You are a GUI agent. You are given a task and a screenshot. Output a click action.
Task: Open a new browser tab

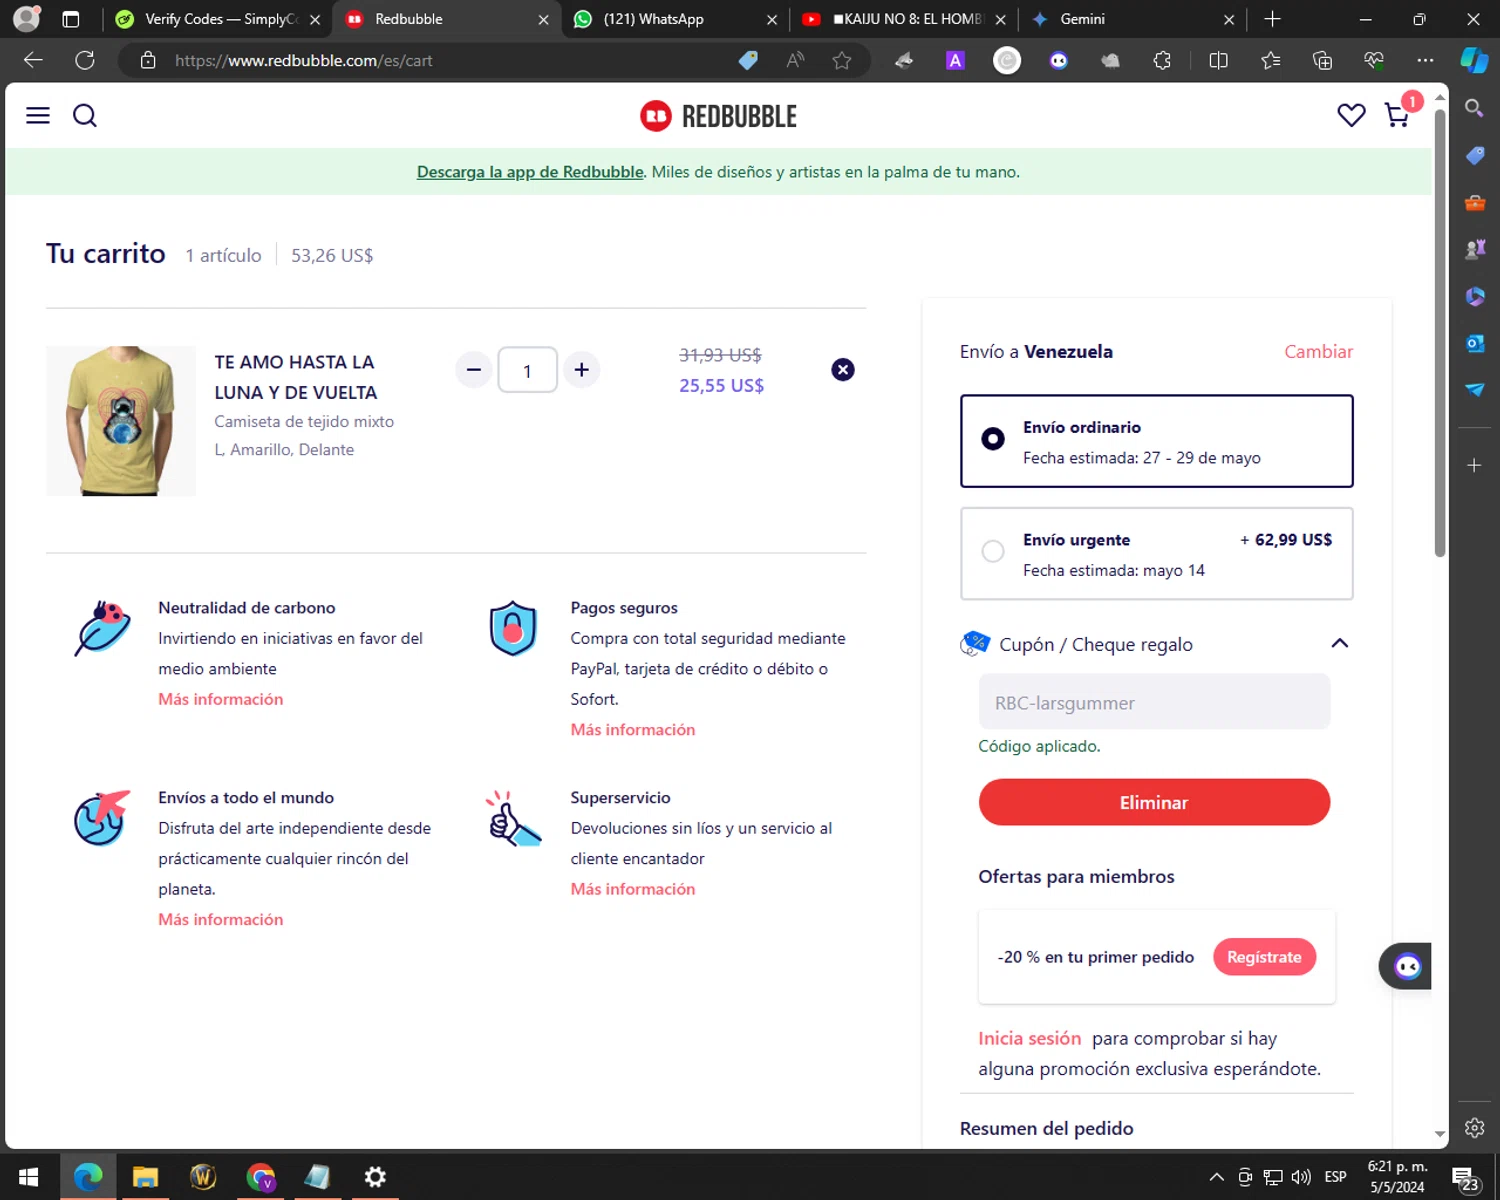(x=1272, y=19)
